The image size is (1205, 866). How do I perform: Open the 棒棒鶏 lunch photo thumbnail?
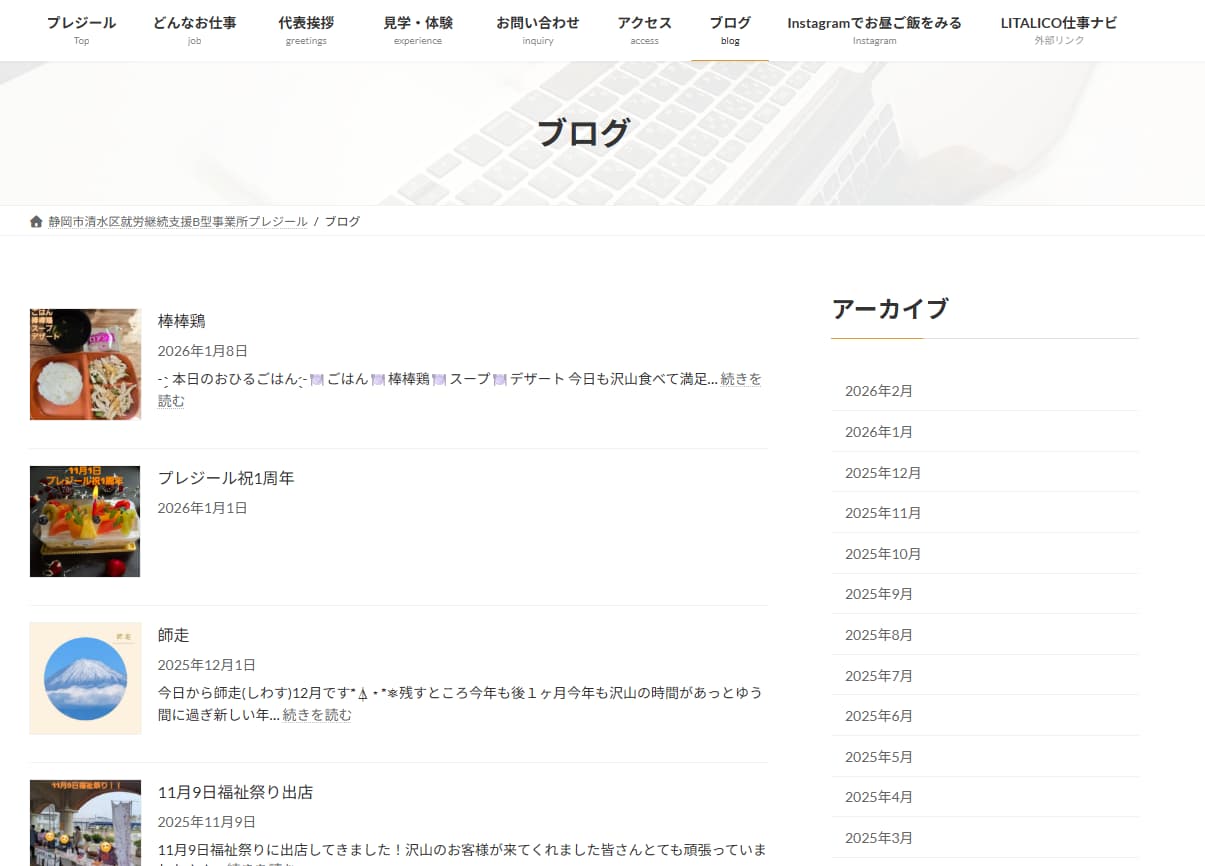(x=85, y=364)
